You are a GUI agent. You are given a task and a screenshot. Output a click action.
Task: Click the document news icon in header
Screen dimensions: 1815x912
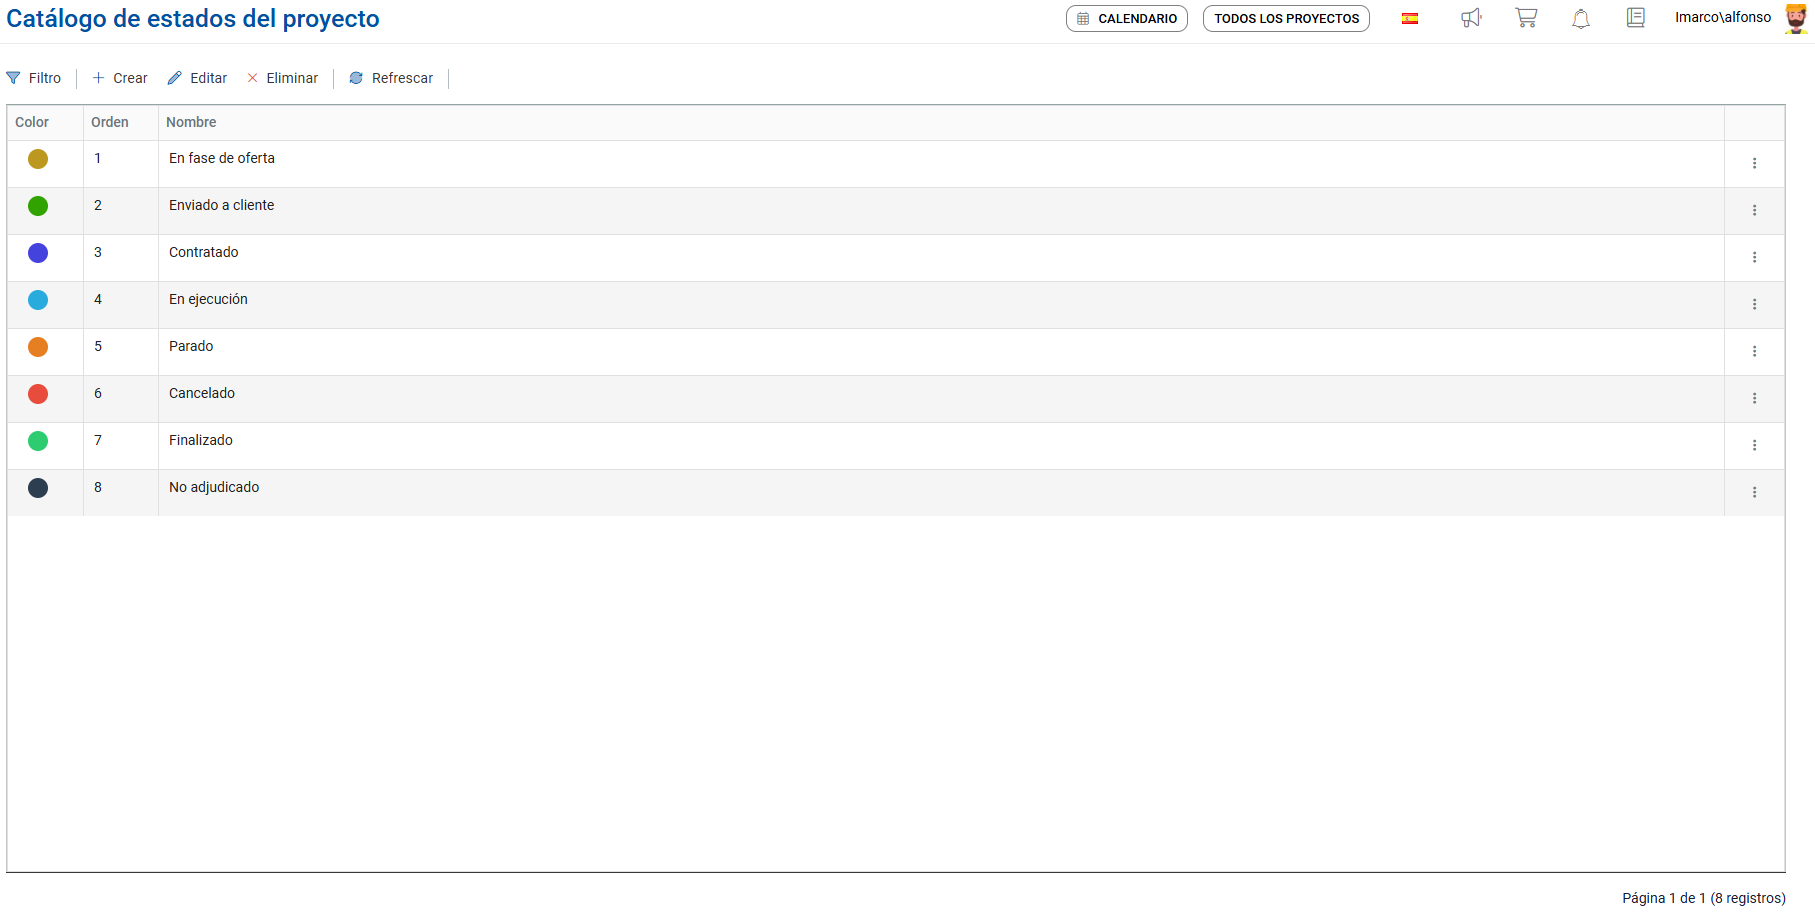click(1636, 18)
